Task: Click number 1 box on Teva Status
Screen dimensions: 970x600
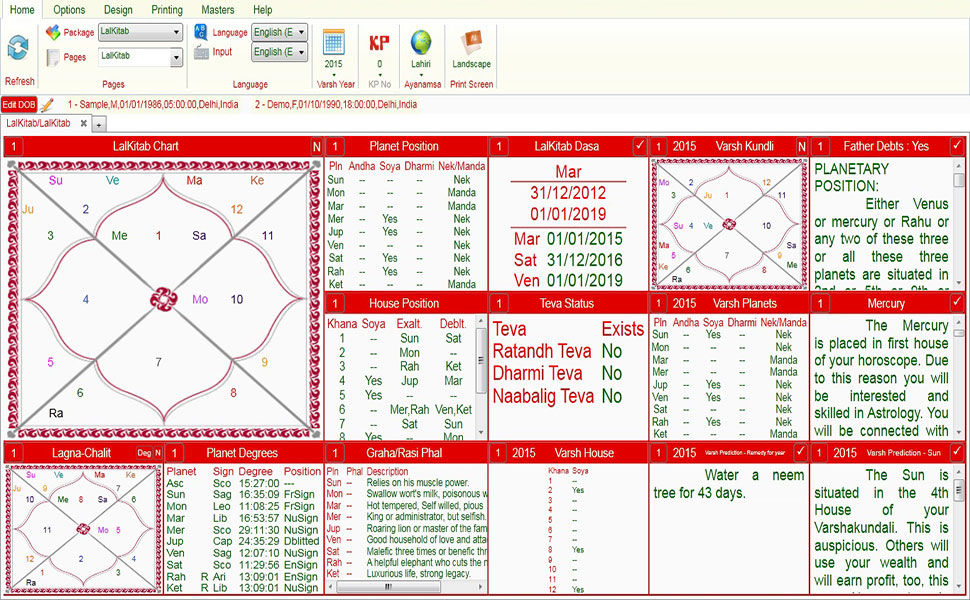Action: (499, 304)
